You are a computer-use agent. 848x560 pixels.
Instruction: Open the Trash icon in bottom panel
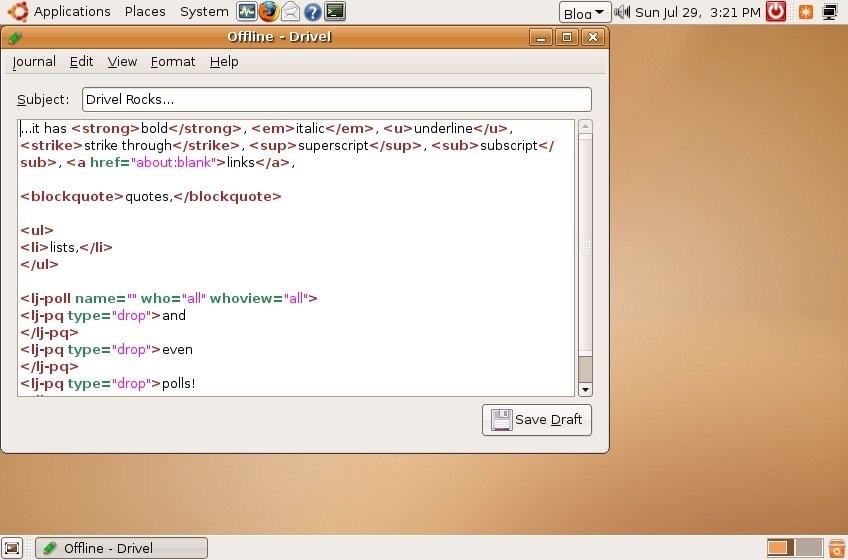837,548
